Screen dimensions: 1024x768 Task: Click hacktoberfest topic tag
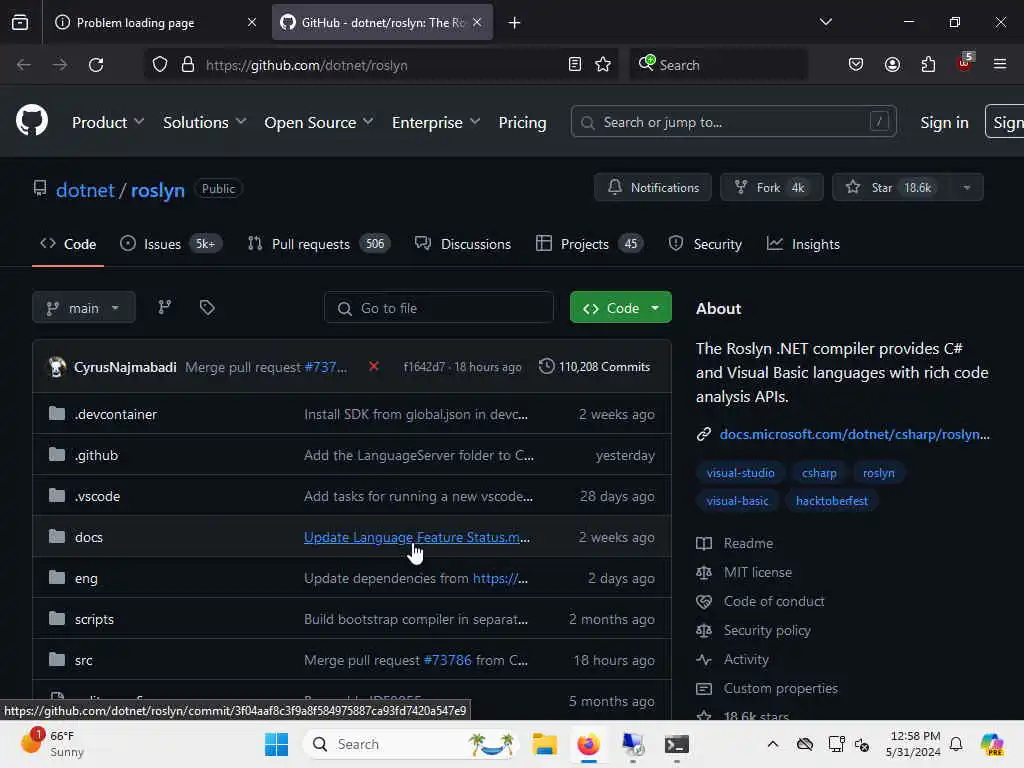(831, 501)
